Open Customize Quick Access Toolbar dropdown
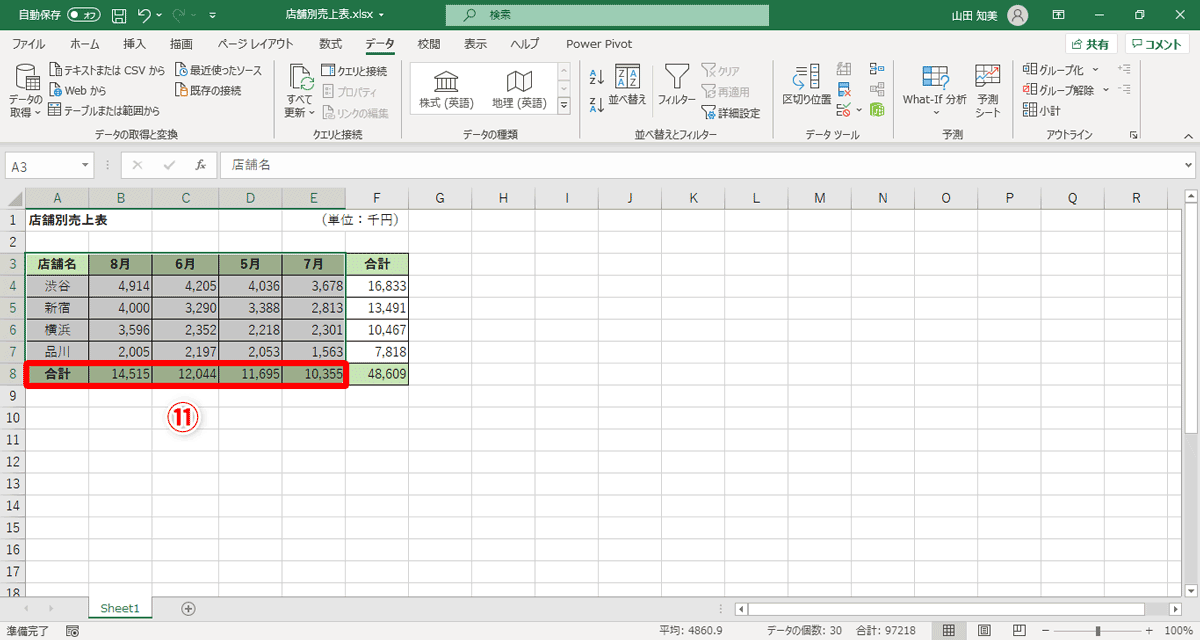 [212, 16]
